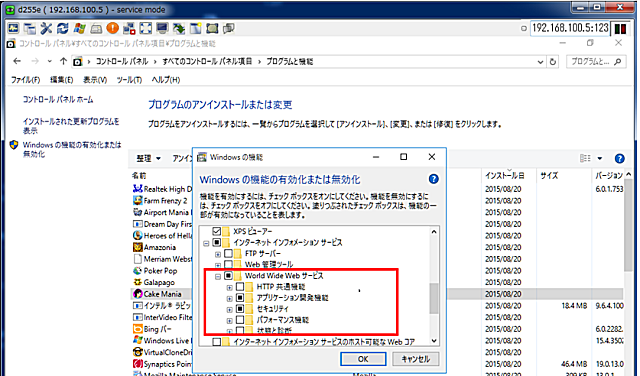The height and width of the screenshot is (376, 640).
Task: Click the orange exclamation mark toolbar icon
Action: (x=112, y=28)
